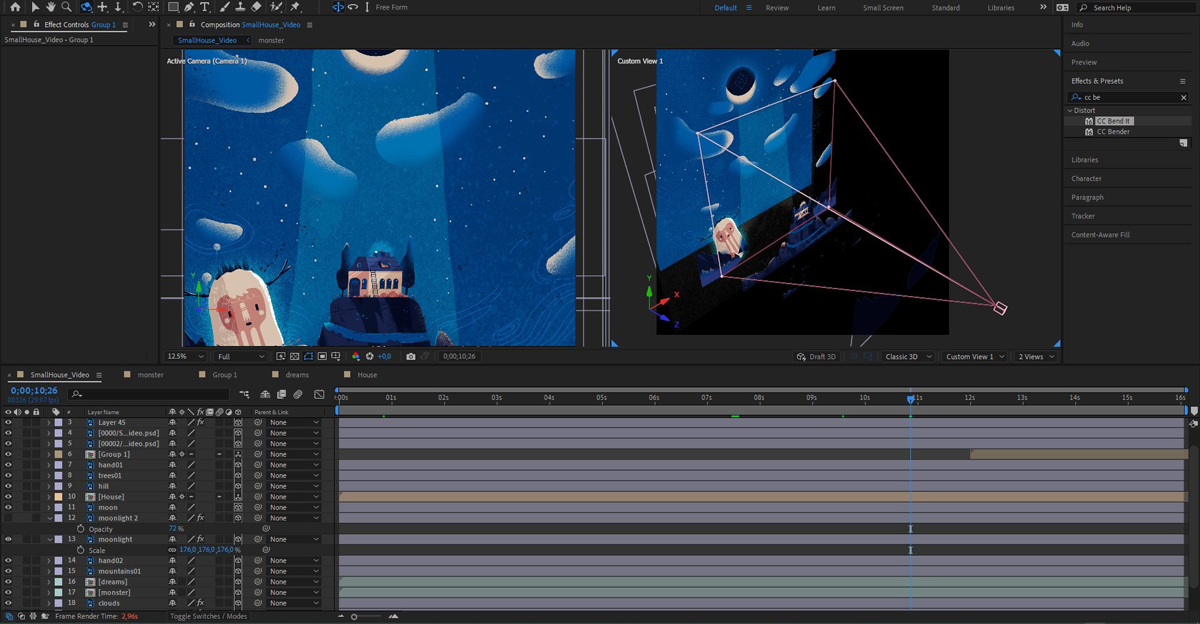Hide the clouds layer
Viewport: 1200px width, 624px height.
(x=9, y=603)
